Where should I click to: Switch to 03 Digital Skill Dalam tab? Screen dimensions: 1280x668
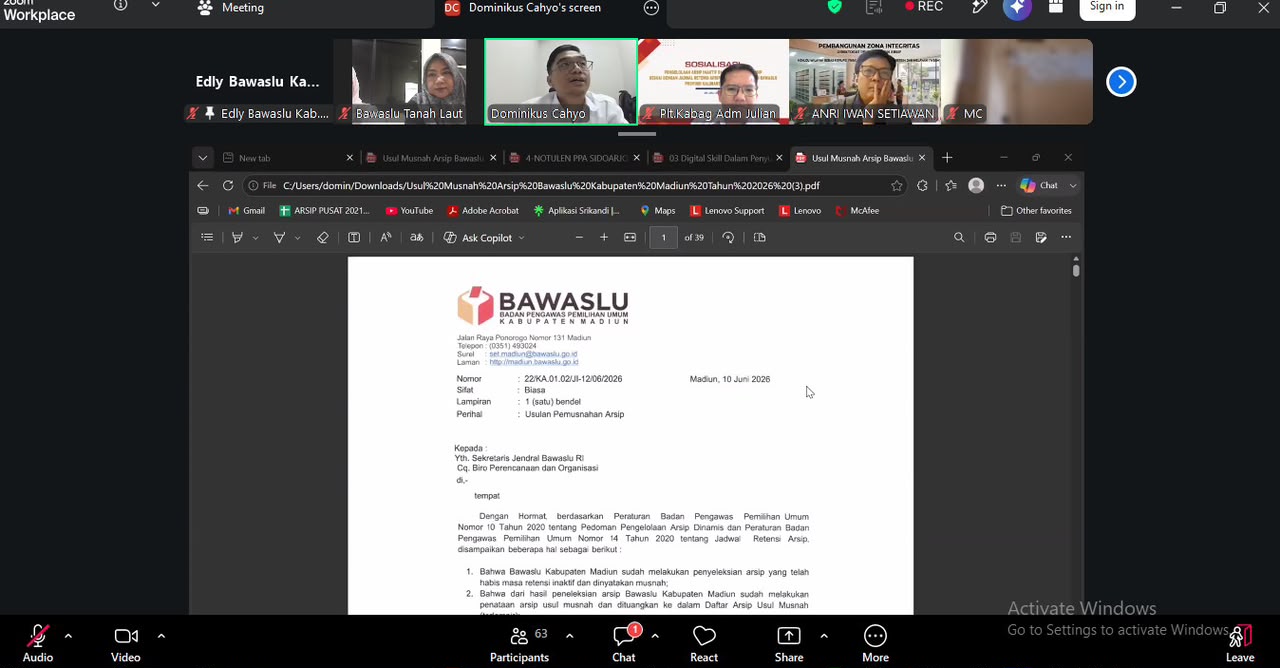click(x=716, y=158)
